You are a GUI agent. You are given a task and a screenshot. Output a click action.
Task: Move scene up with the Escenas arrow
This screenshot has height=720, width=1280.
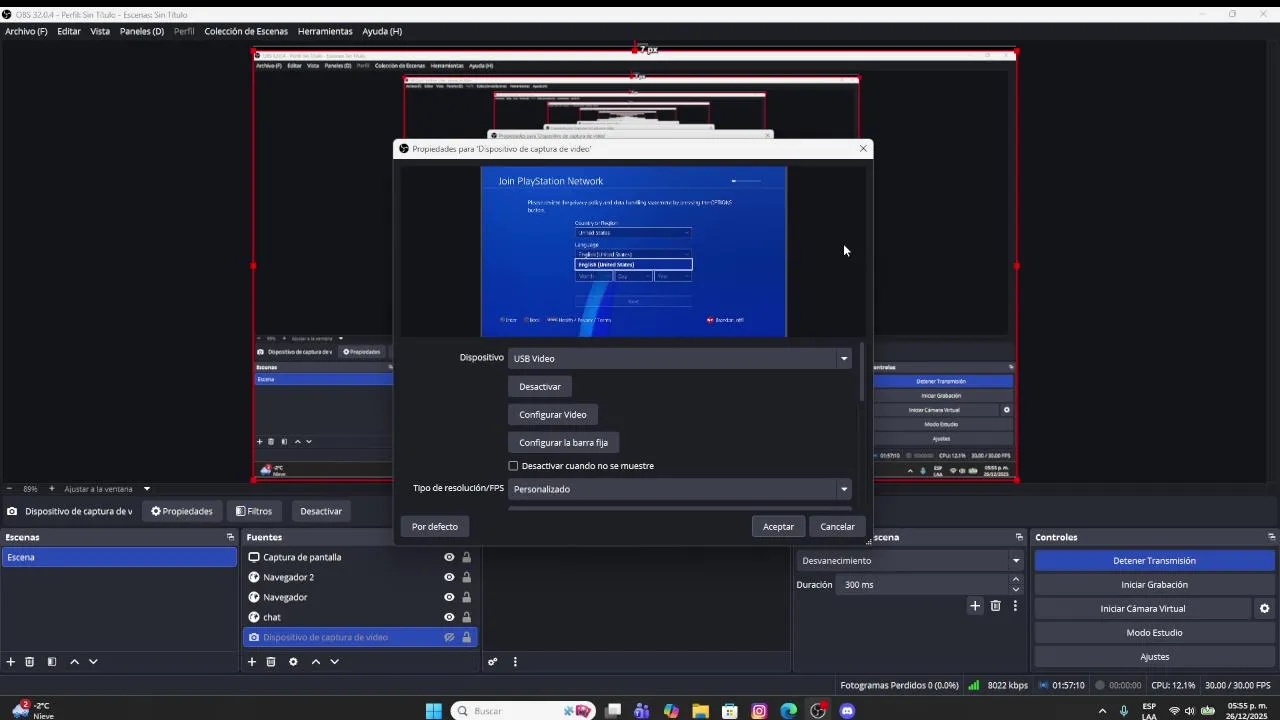[x=74, y=662]
